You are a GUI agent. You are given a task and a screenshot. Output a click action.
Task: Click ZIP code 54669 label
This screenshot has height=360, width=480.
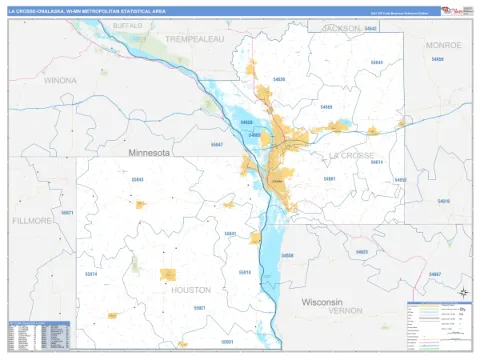pyautogui.click(x=326, y=107)
